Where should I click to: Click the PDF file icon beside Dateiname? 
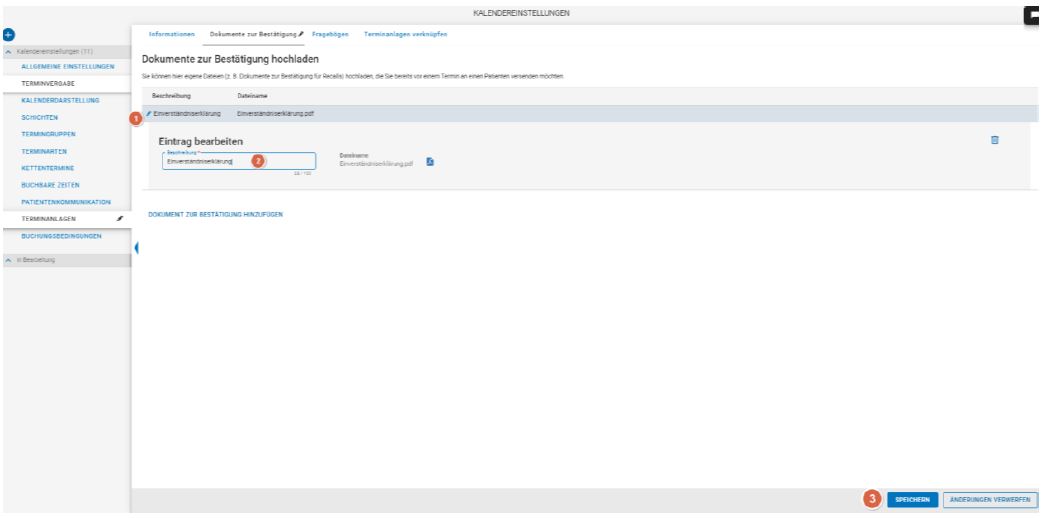[x=429, y=162]
